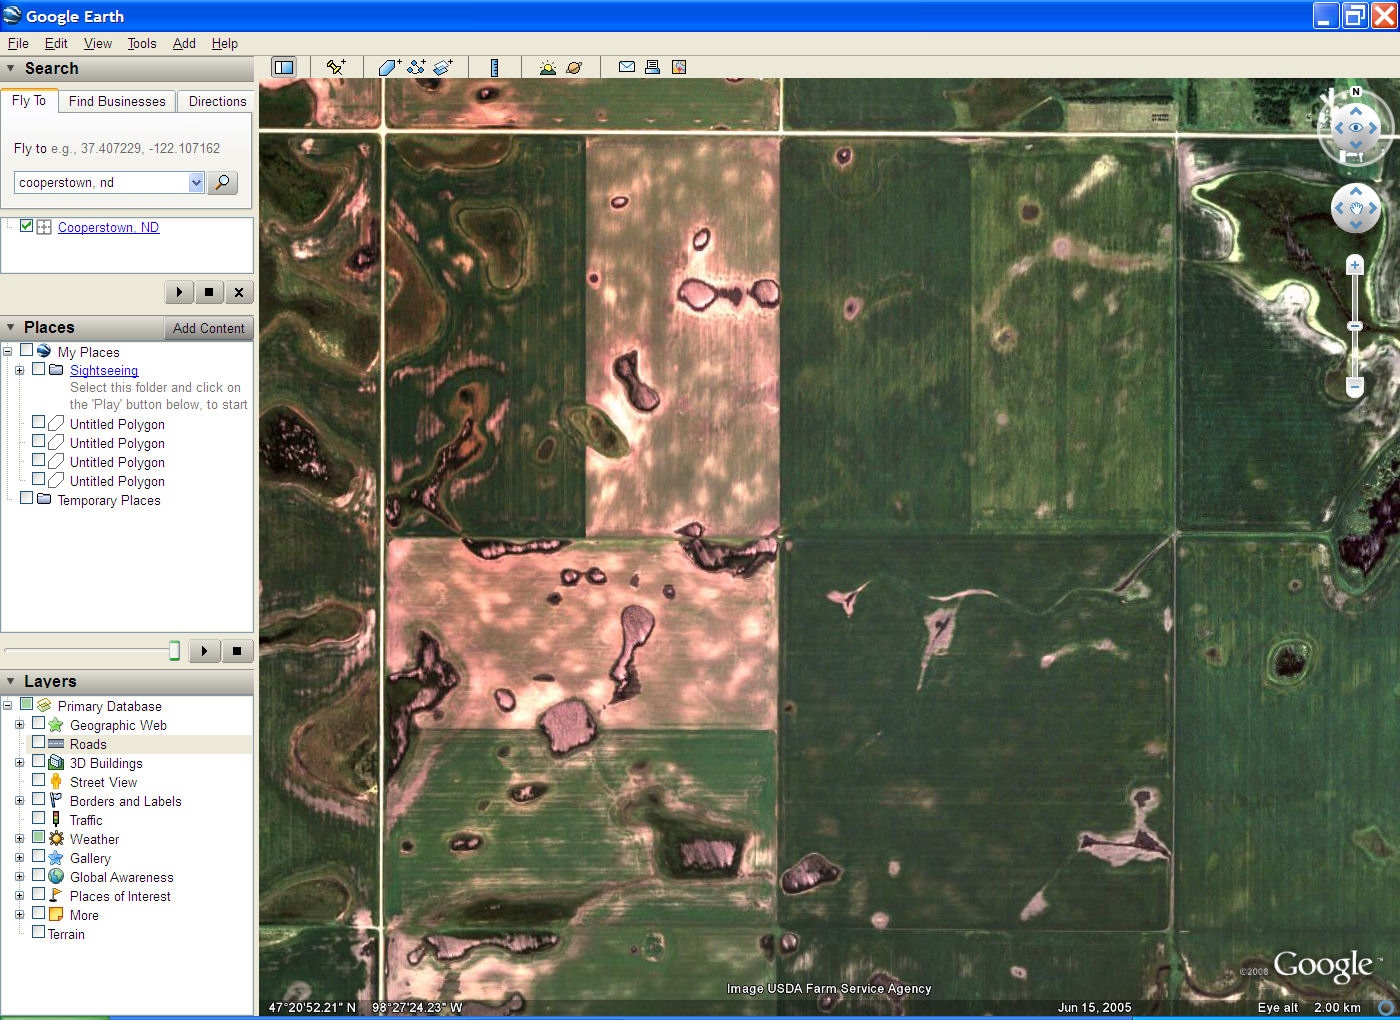
Task: Click the map zoom slider handle
Action: click(1355, 326)
